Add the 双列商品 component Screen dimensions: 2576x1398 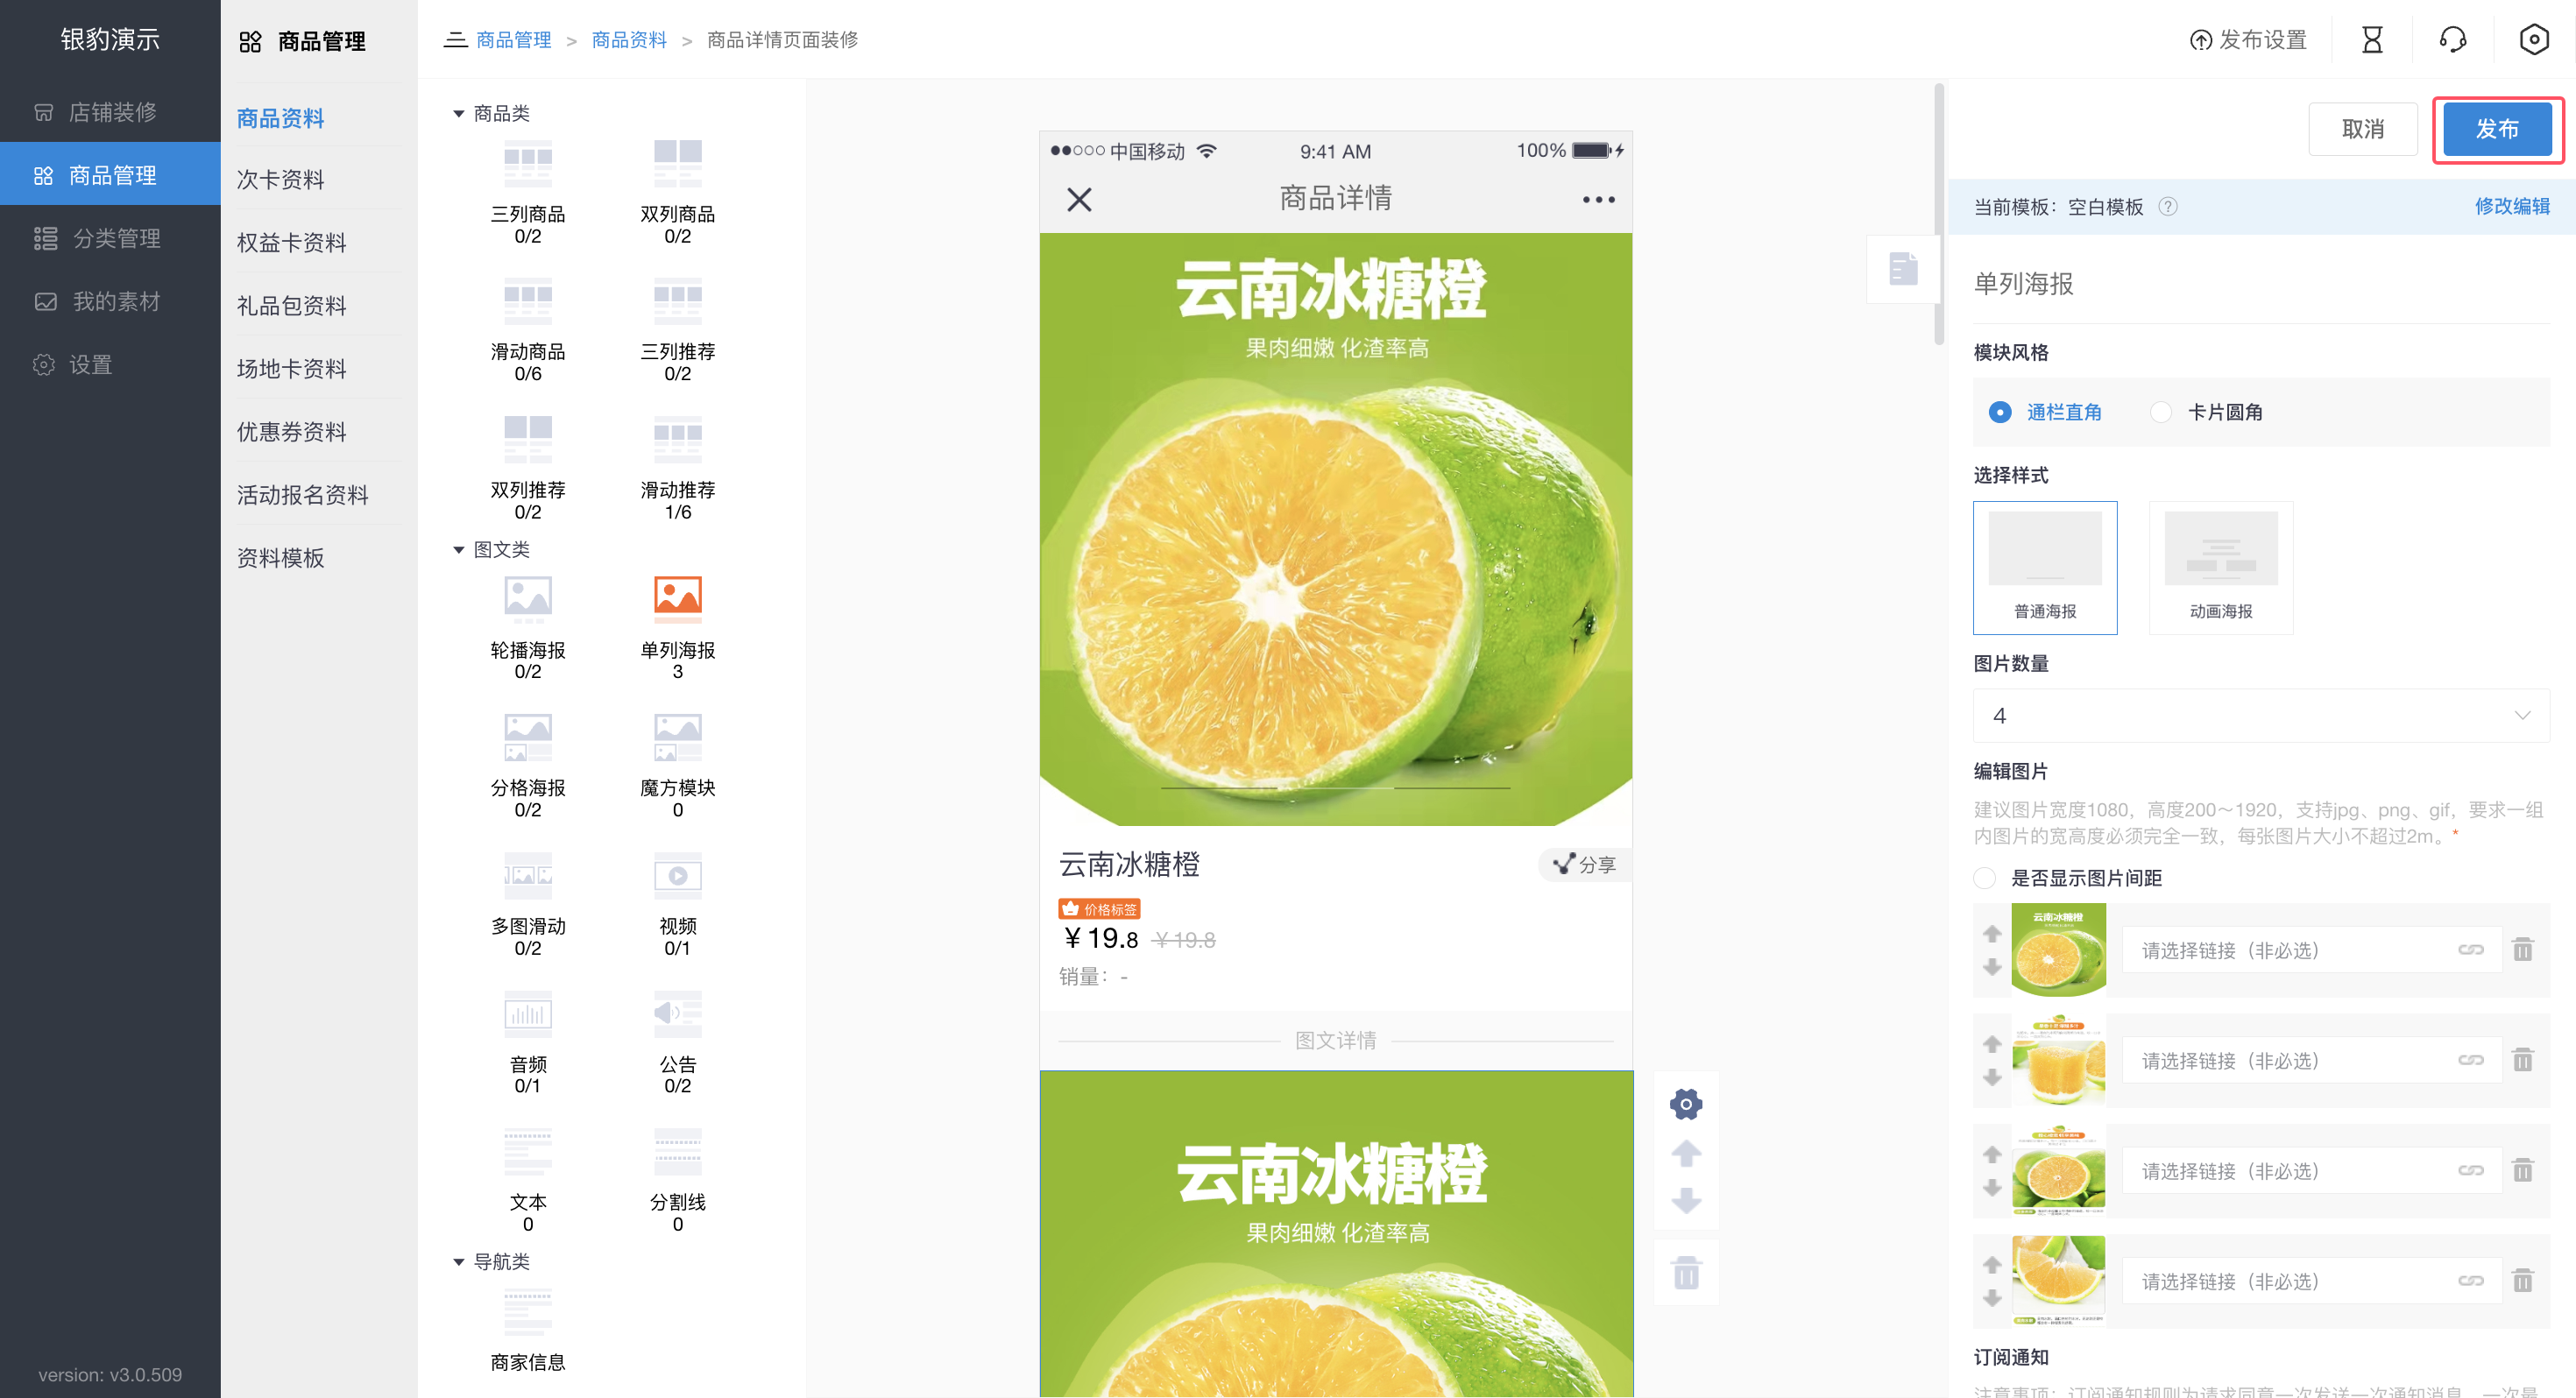click(x=677, y=192)
